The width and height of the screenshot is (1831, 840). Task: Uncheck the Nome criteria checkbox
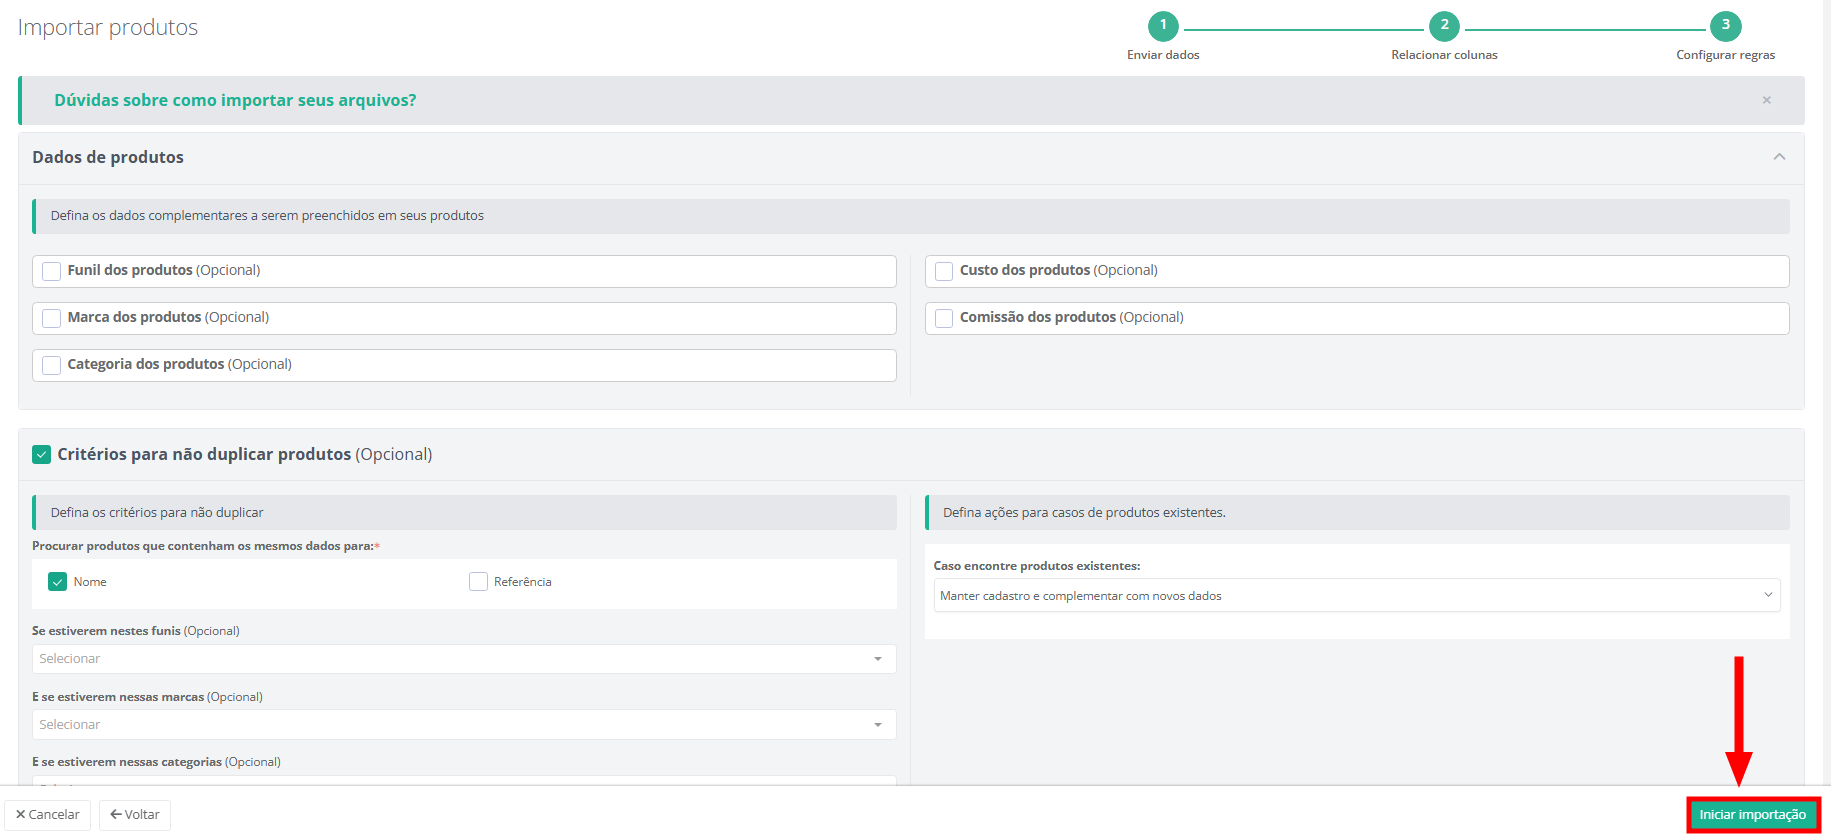58,582
